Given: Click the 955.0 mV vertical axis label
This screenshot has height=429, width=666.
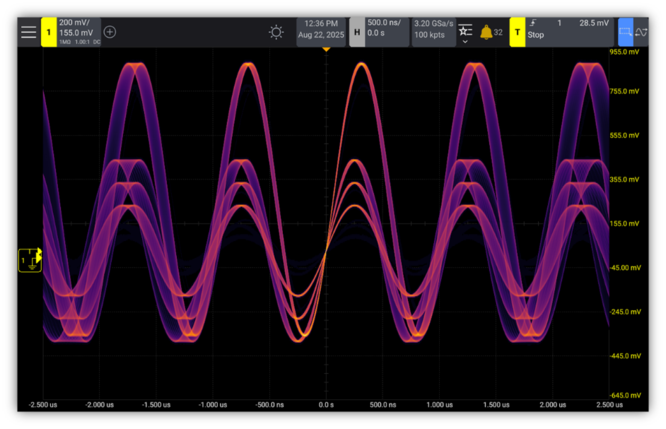Looking at the screenshot, I should point(624,50).
